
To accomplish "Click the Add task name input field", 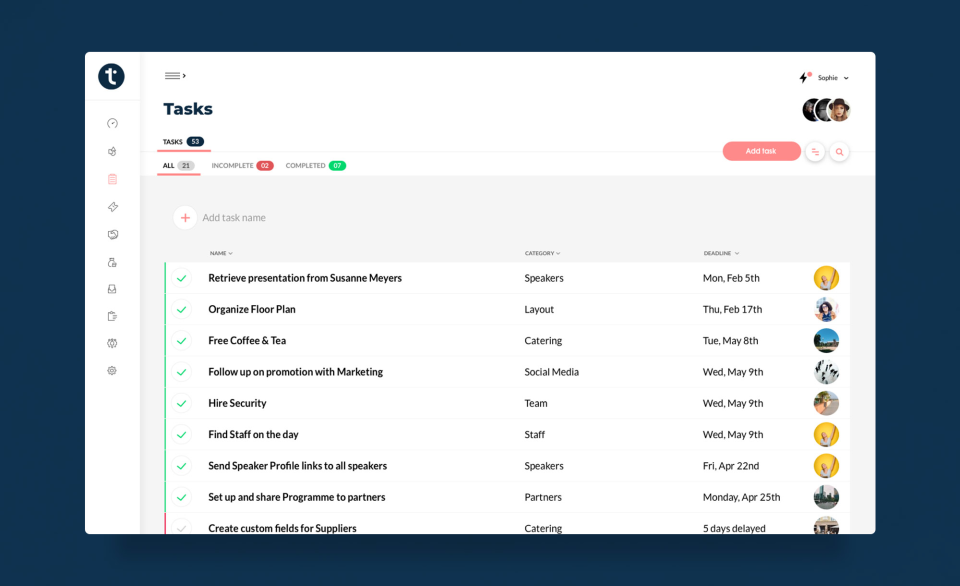I will (234, 218).
